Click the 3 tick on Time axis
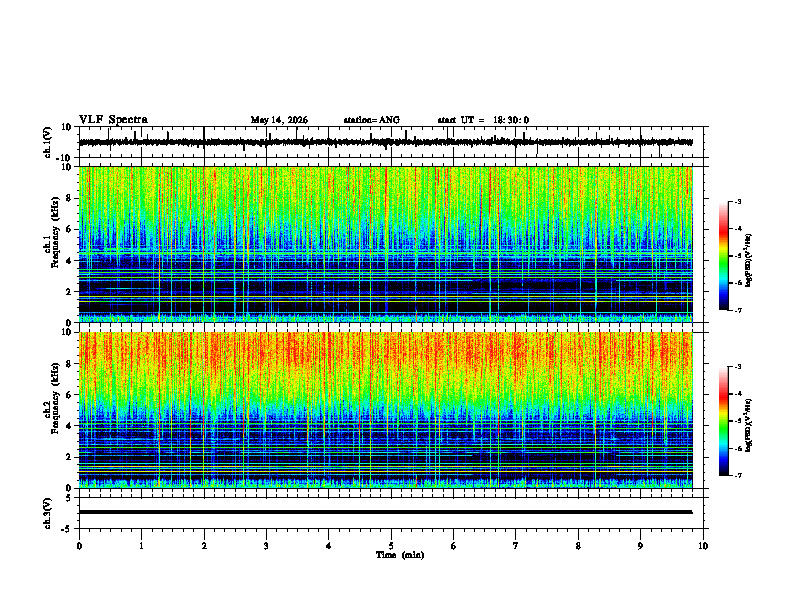The height and width of the screenshot is (612, 792). coord(266,546)
